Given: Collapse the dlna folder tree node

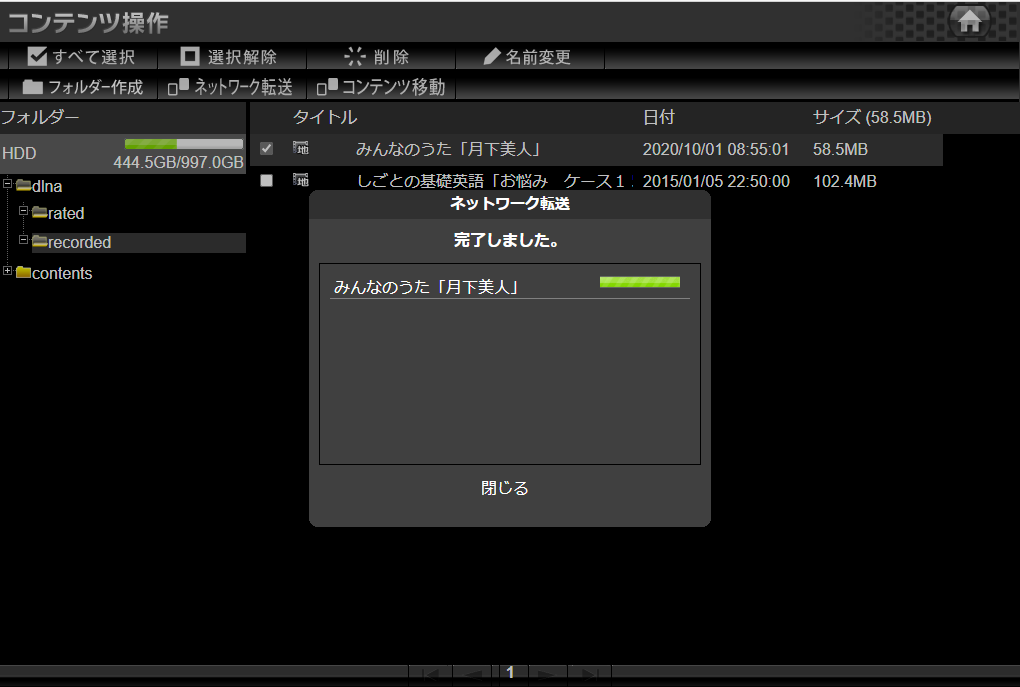Looking at the screenshot, I should coord(8,184).
